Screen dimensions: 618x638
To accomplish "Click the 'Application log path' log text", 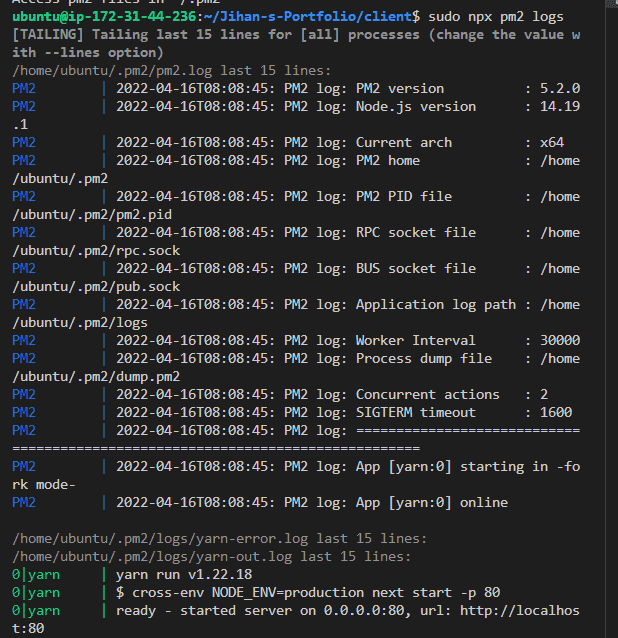I will tap(436, 304).
